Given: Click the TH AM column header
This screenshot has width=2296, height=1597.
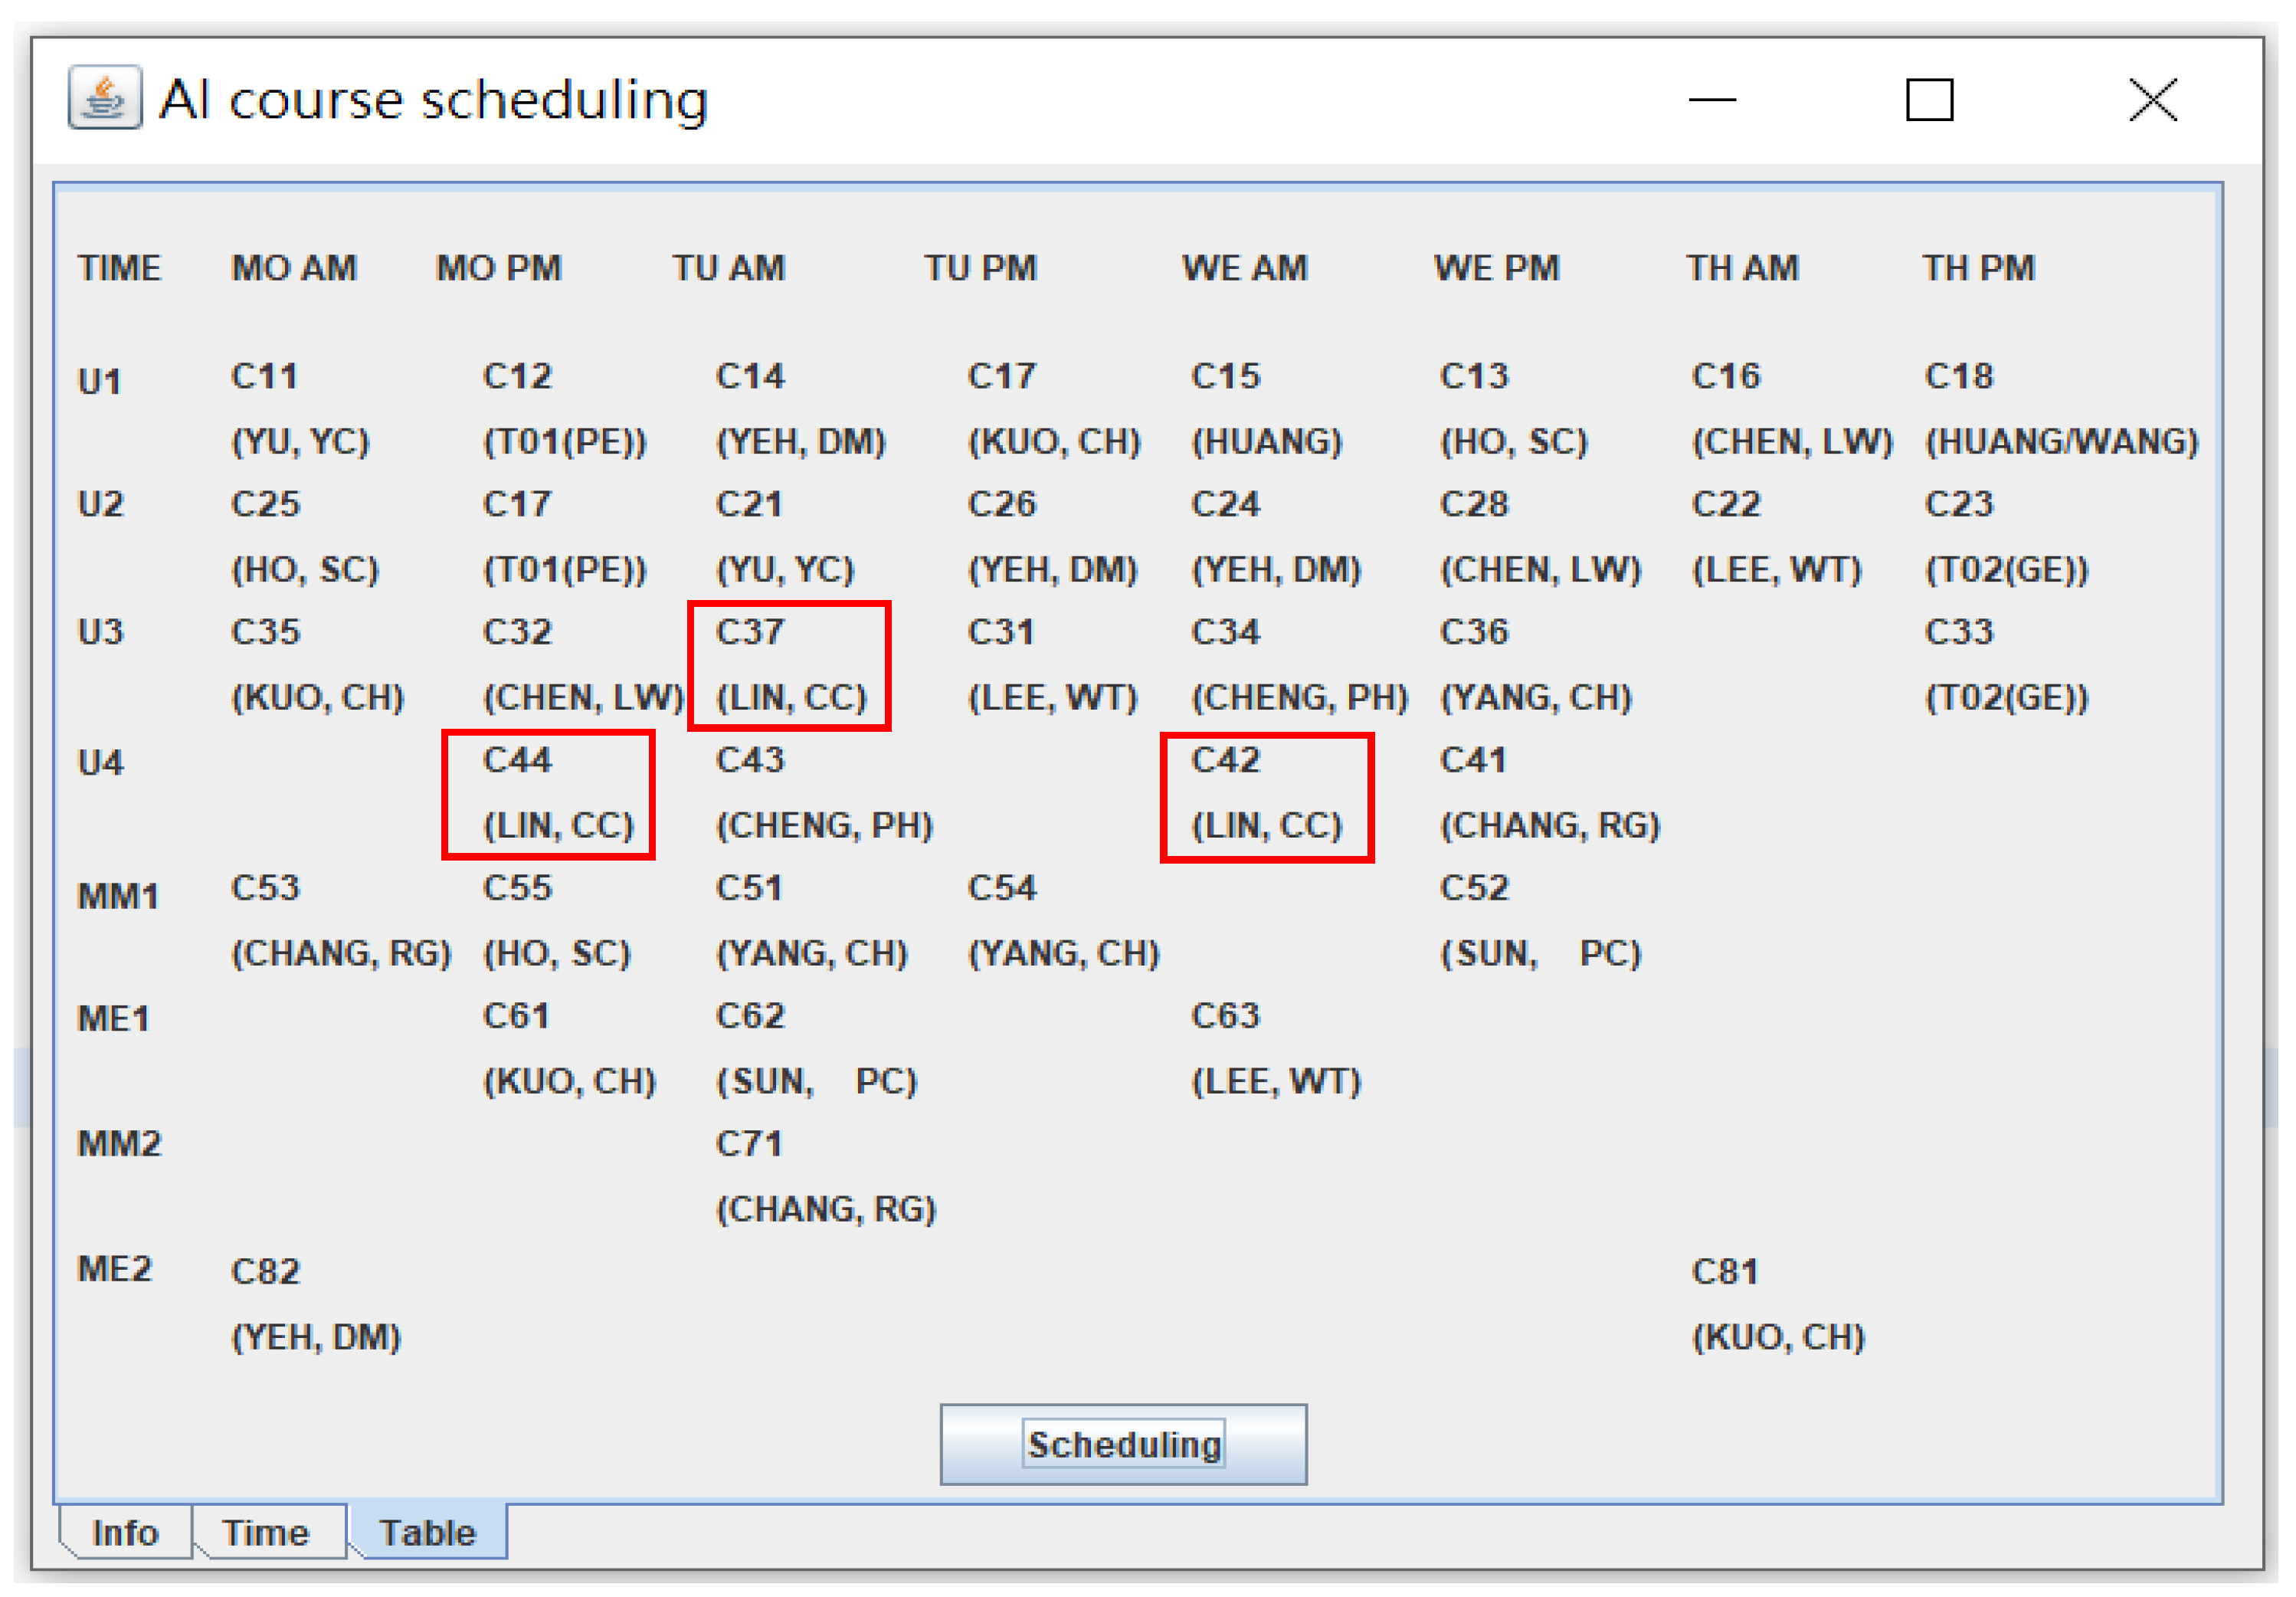Looking at the screenshot, I should pyautogui.click(x=1743, y=267).
